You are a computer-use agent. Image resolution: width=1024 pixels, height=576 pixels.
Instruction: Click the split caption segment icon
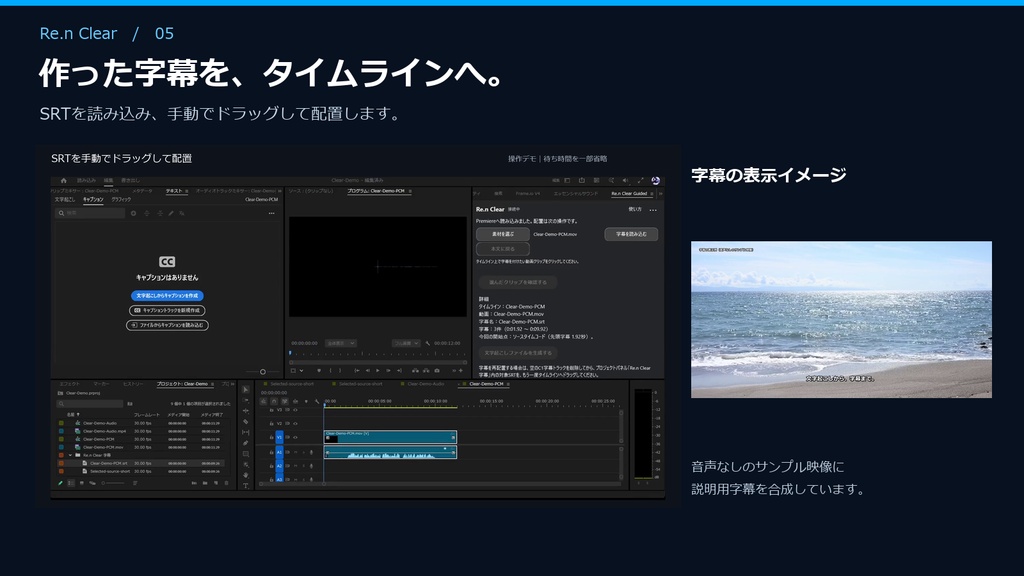147,214
